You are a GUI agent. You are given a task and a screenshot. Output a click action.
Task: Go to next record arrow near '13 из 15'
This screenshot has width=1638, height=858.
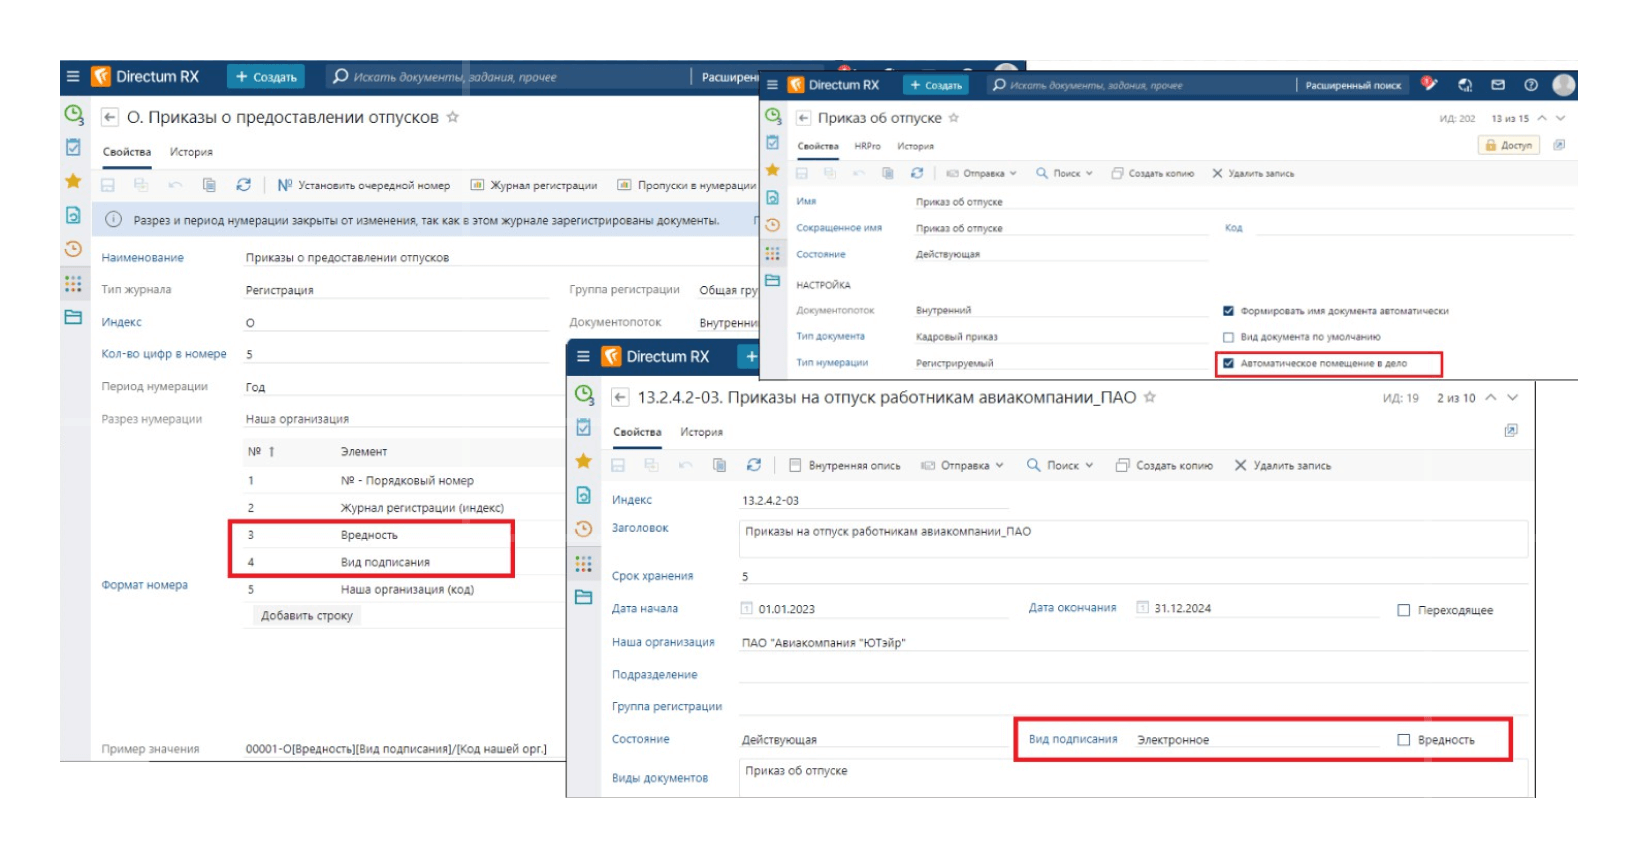(x=1561, y=118)
